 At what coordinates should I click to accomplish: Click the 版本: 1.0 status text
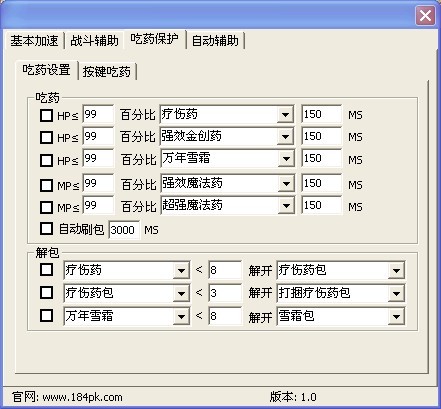[x=293, y=397]
